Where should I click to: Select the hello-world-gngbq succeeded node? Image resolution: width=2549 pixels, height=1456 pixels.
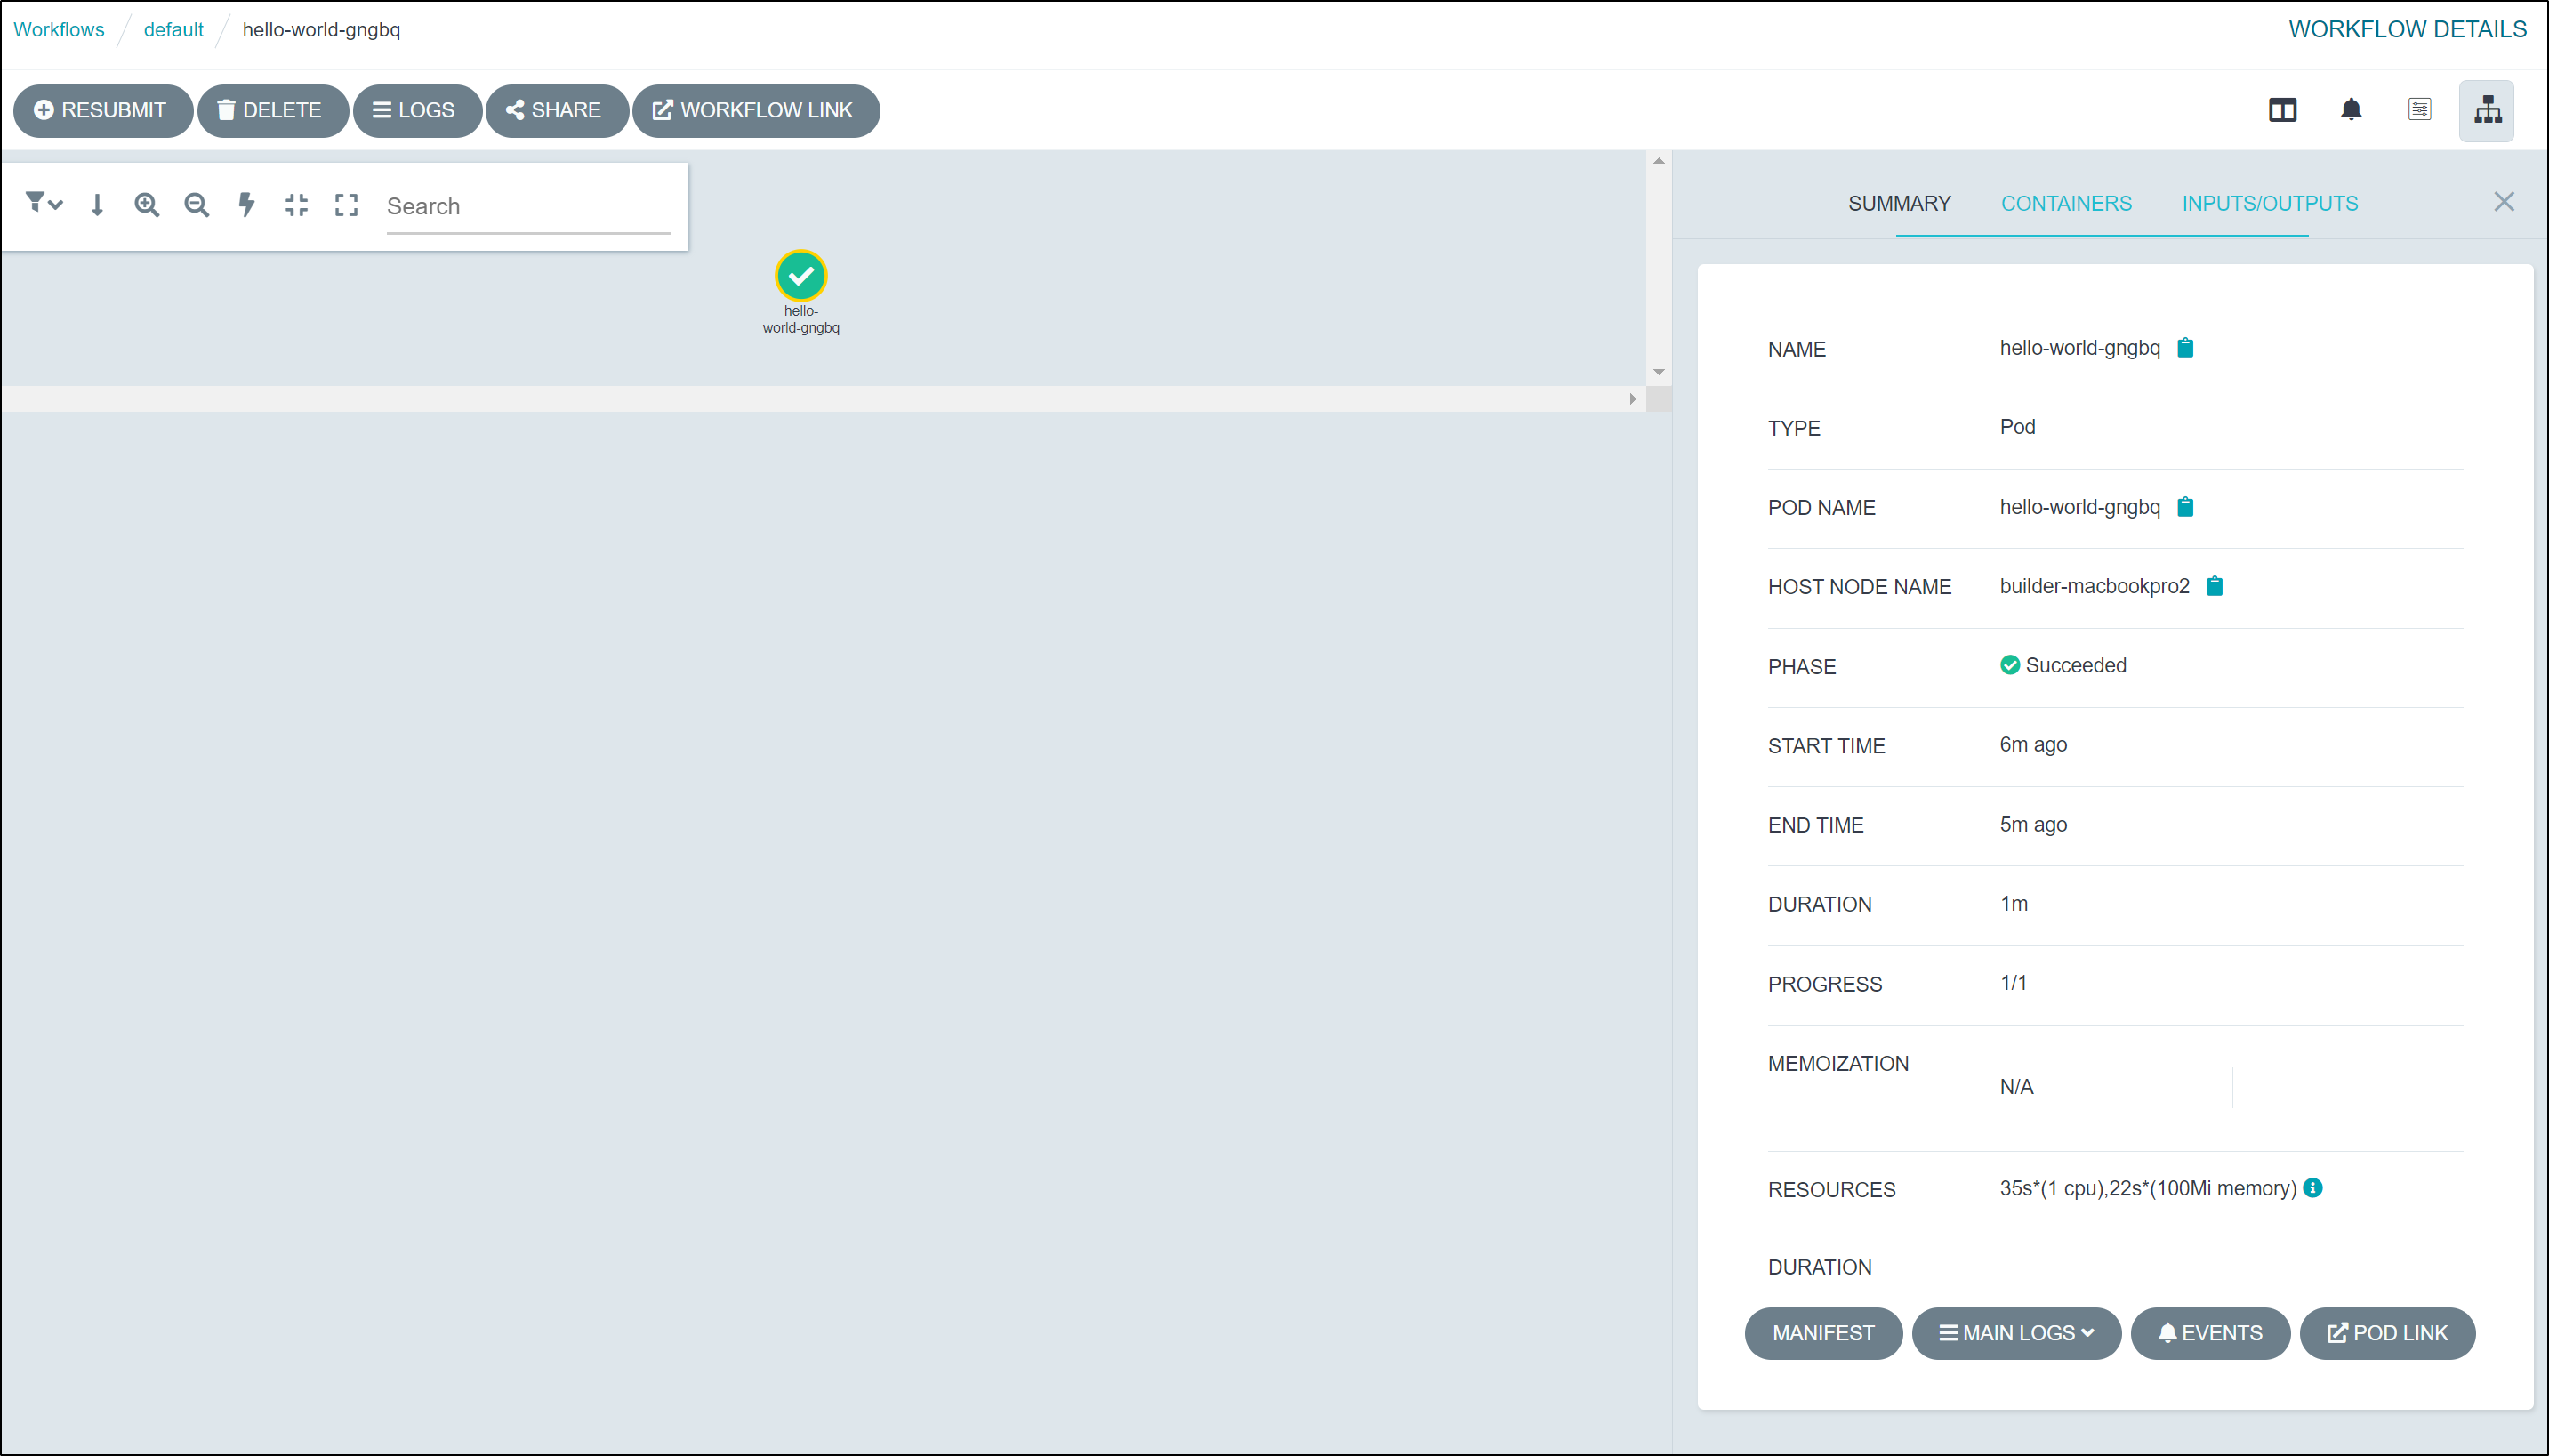pyautogui.click(x=801, y=276)
